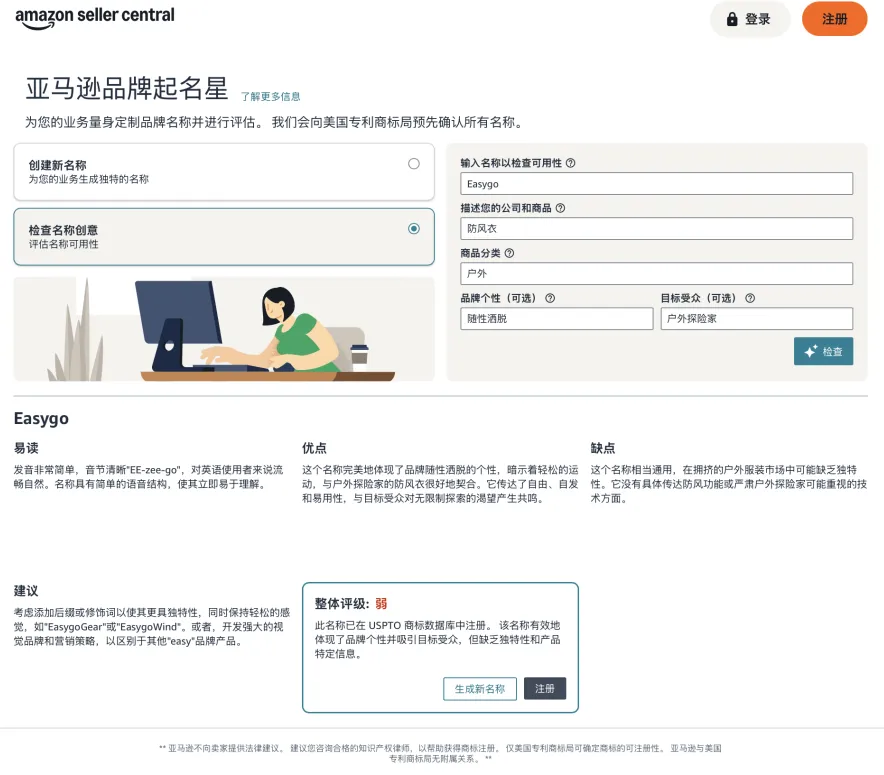Screen dimensions: 884x775
Task: Focus the category field containing 户外
Action: coord(656,274)
